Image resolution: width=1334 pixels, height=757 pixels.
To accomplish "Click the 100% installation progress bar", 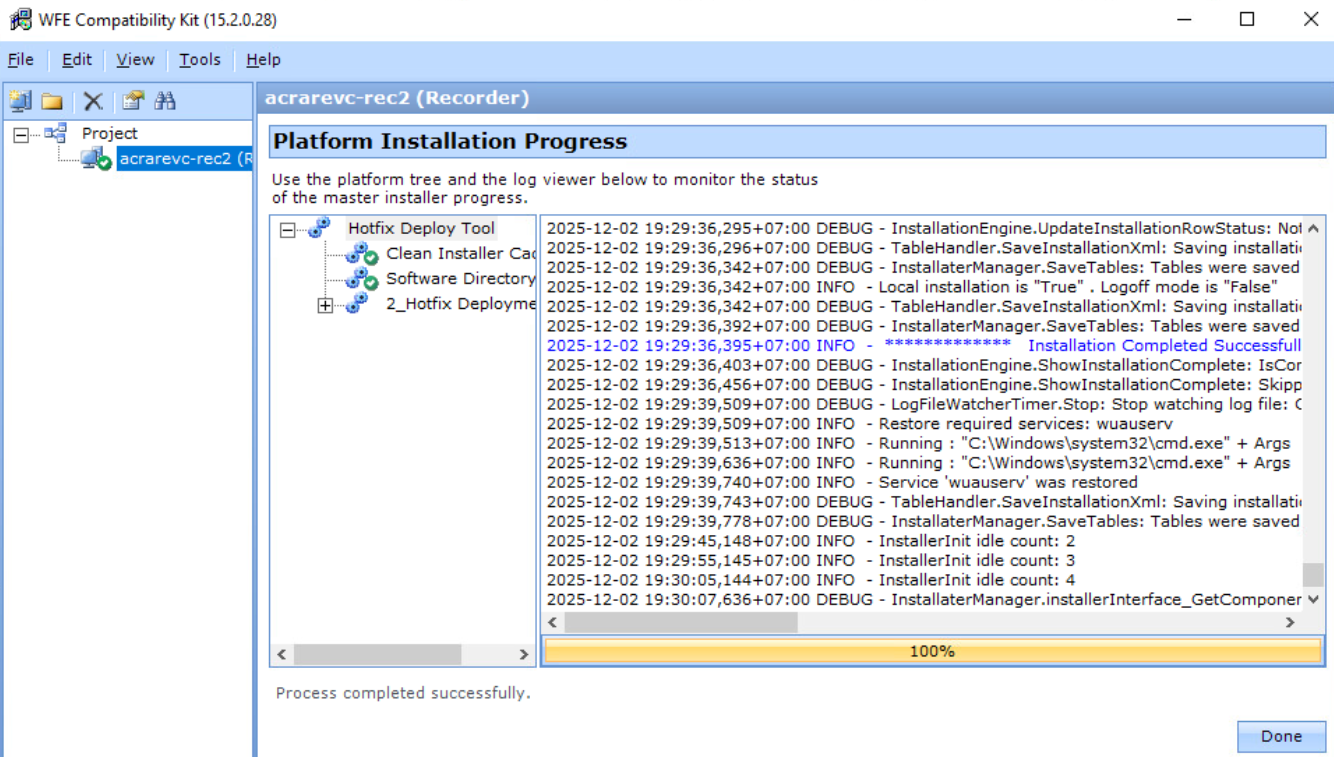I will (932, 651).
